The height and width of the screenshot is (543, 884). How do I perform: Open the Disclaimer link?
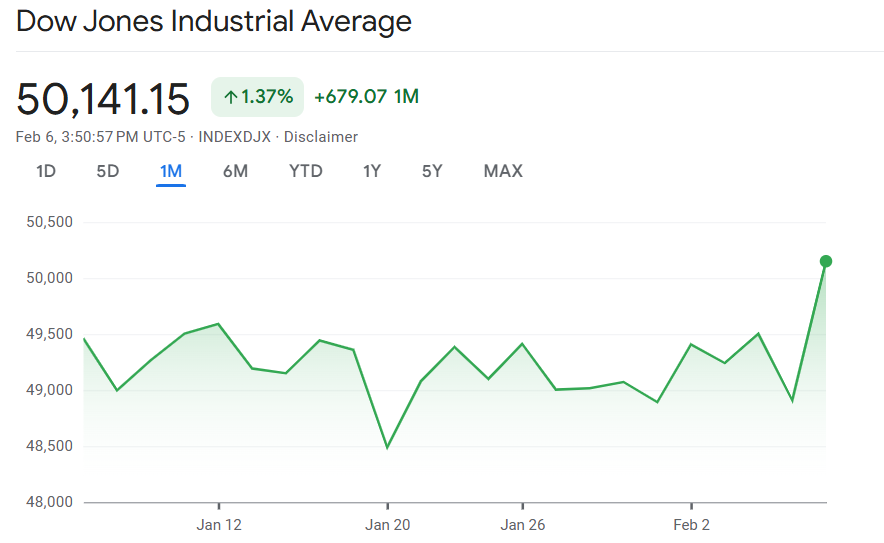click(x=321, y=137)
